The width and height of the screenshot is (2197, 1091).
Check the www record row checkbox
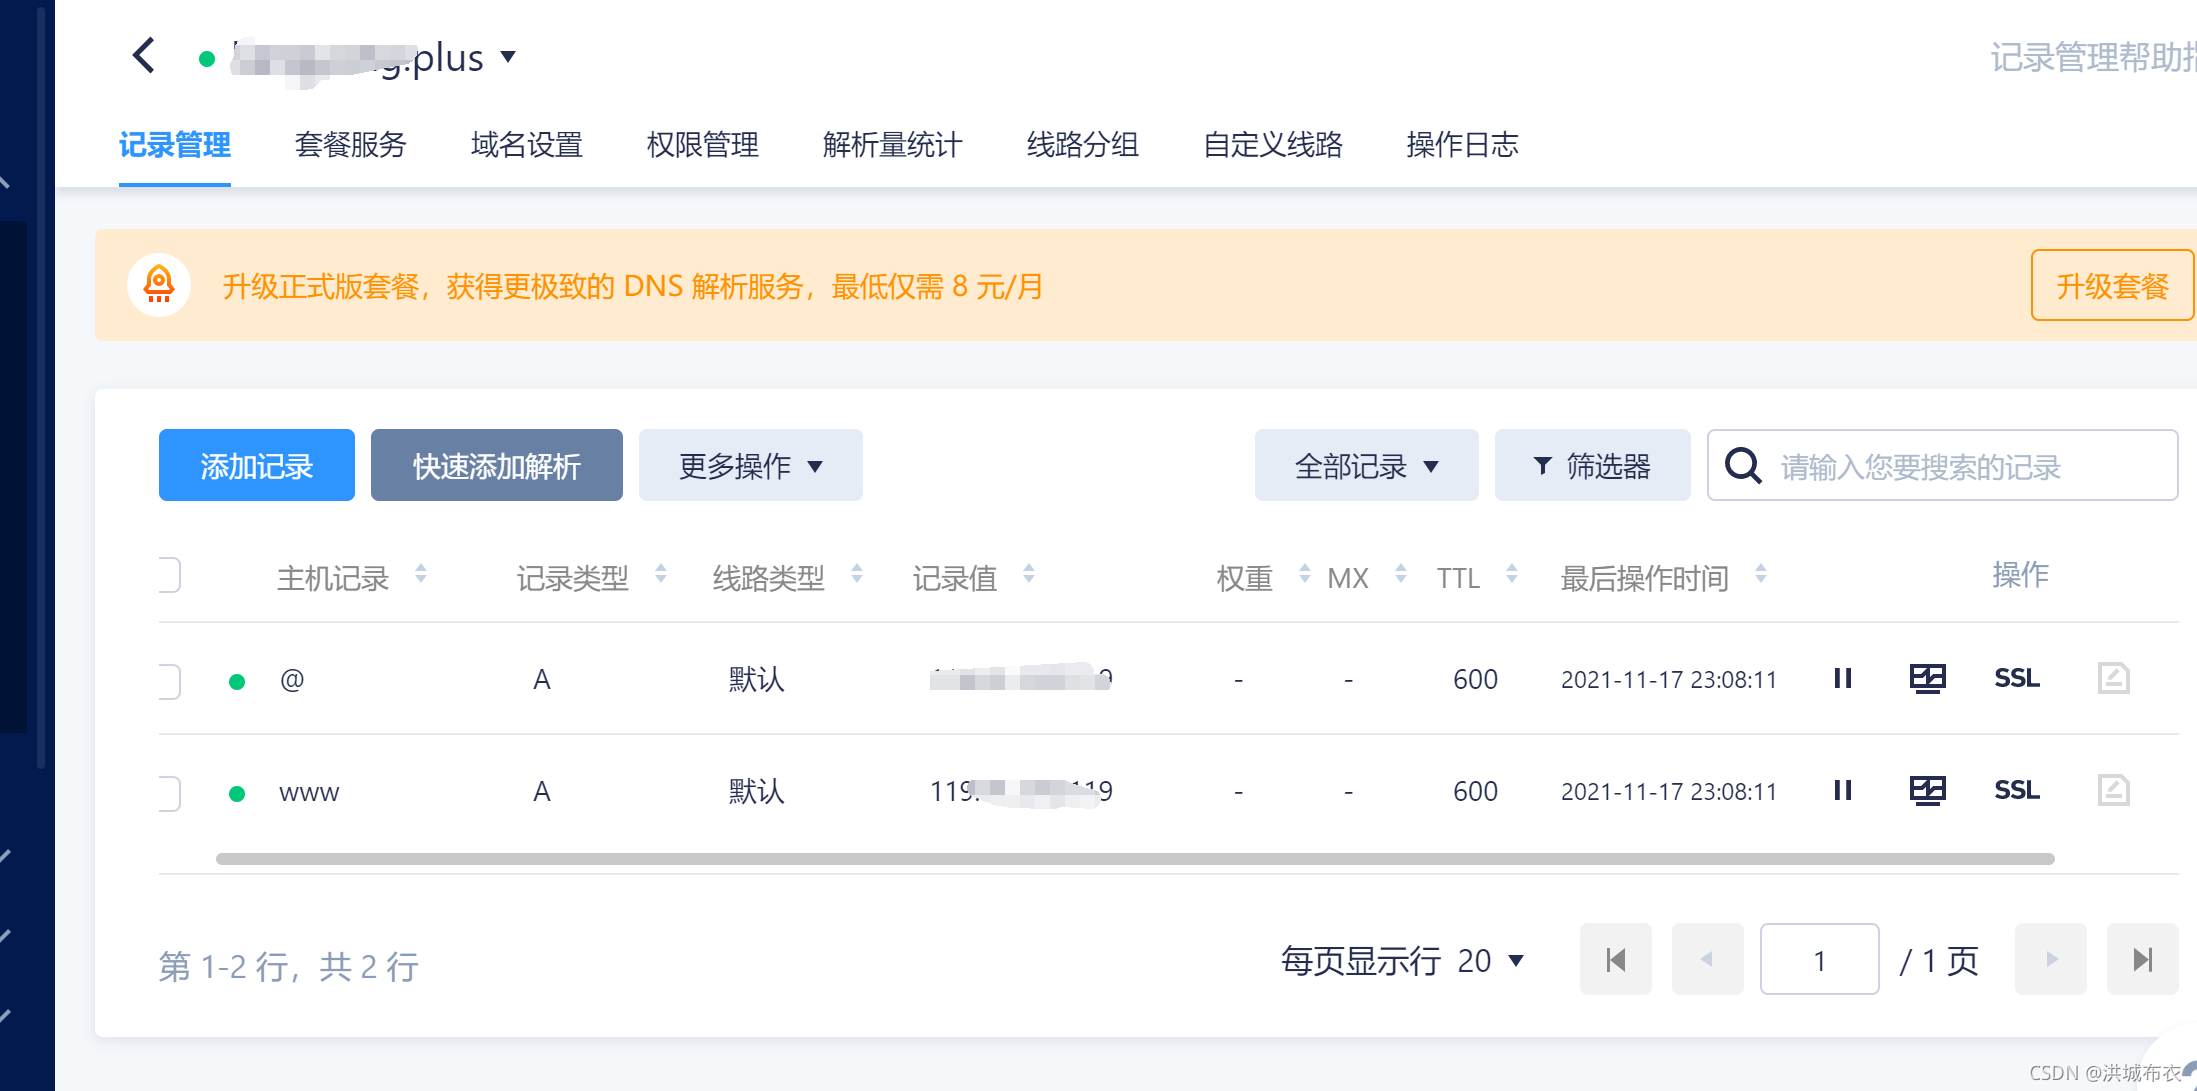coord(169,794)
